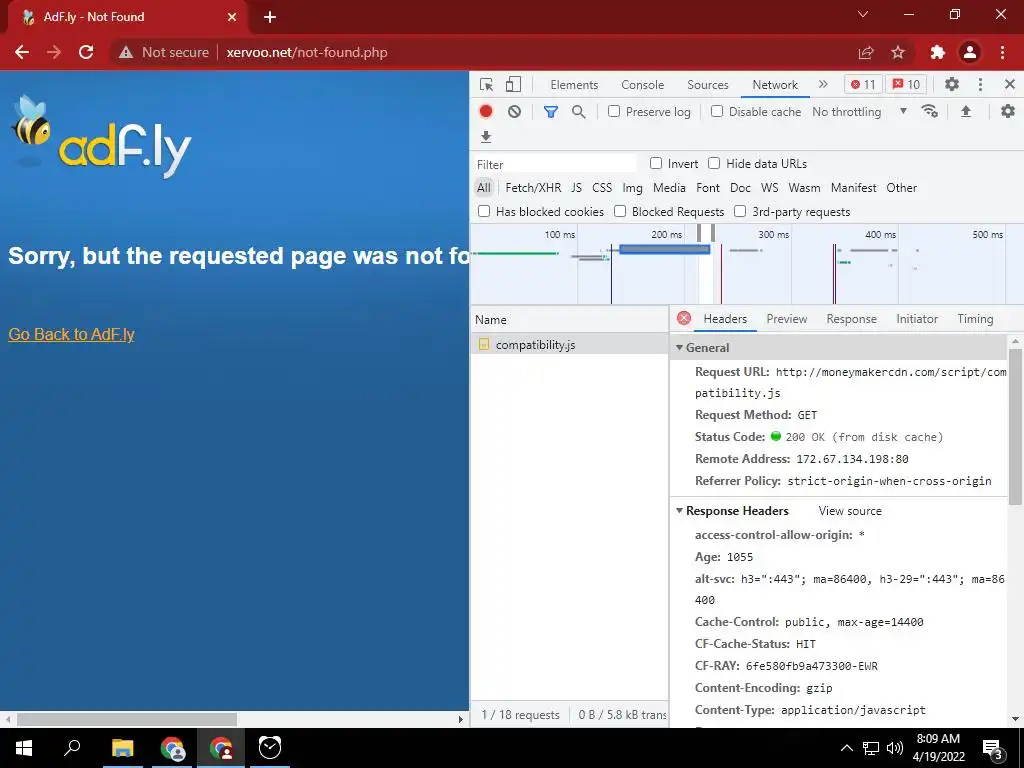Check Hide data URLs
Image resolution: width=1024 pixels, height=768 pixels.
tap(714, 163)
